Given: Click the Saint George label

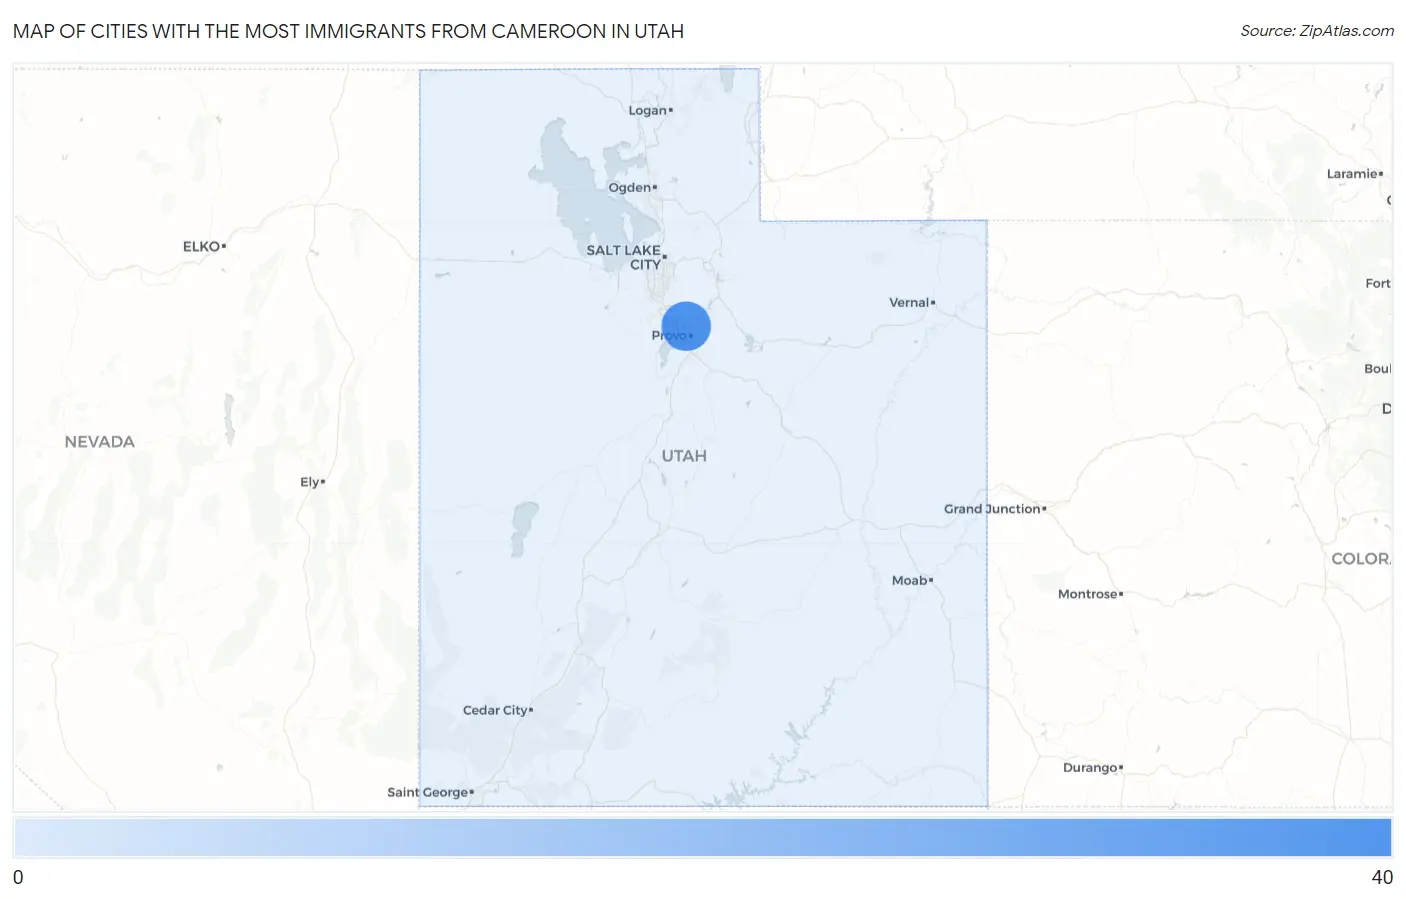Looking at the screenshot, I should point(430,792).
